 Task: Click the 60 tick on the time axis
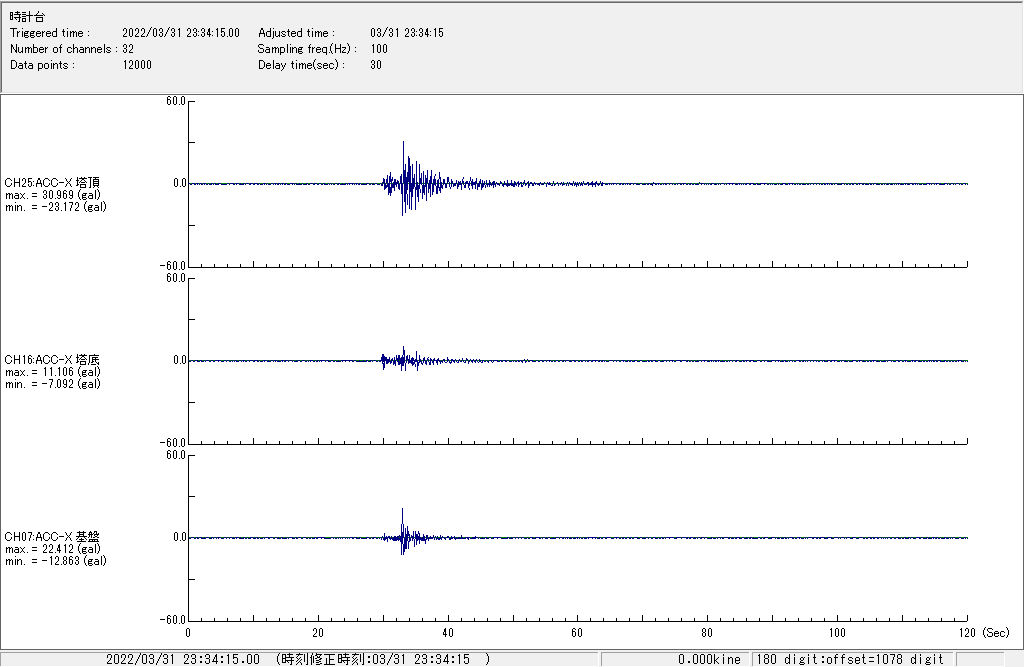coord(578,633)
